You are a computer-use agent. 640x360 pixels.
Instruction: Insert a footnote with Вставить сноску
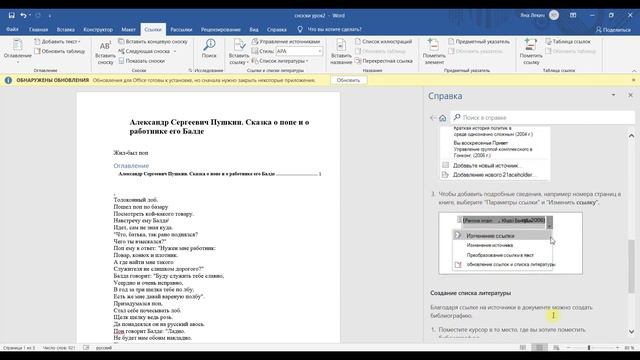coord(105,53)
